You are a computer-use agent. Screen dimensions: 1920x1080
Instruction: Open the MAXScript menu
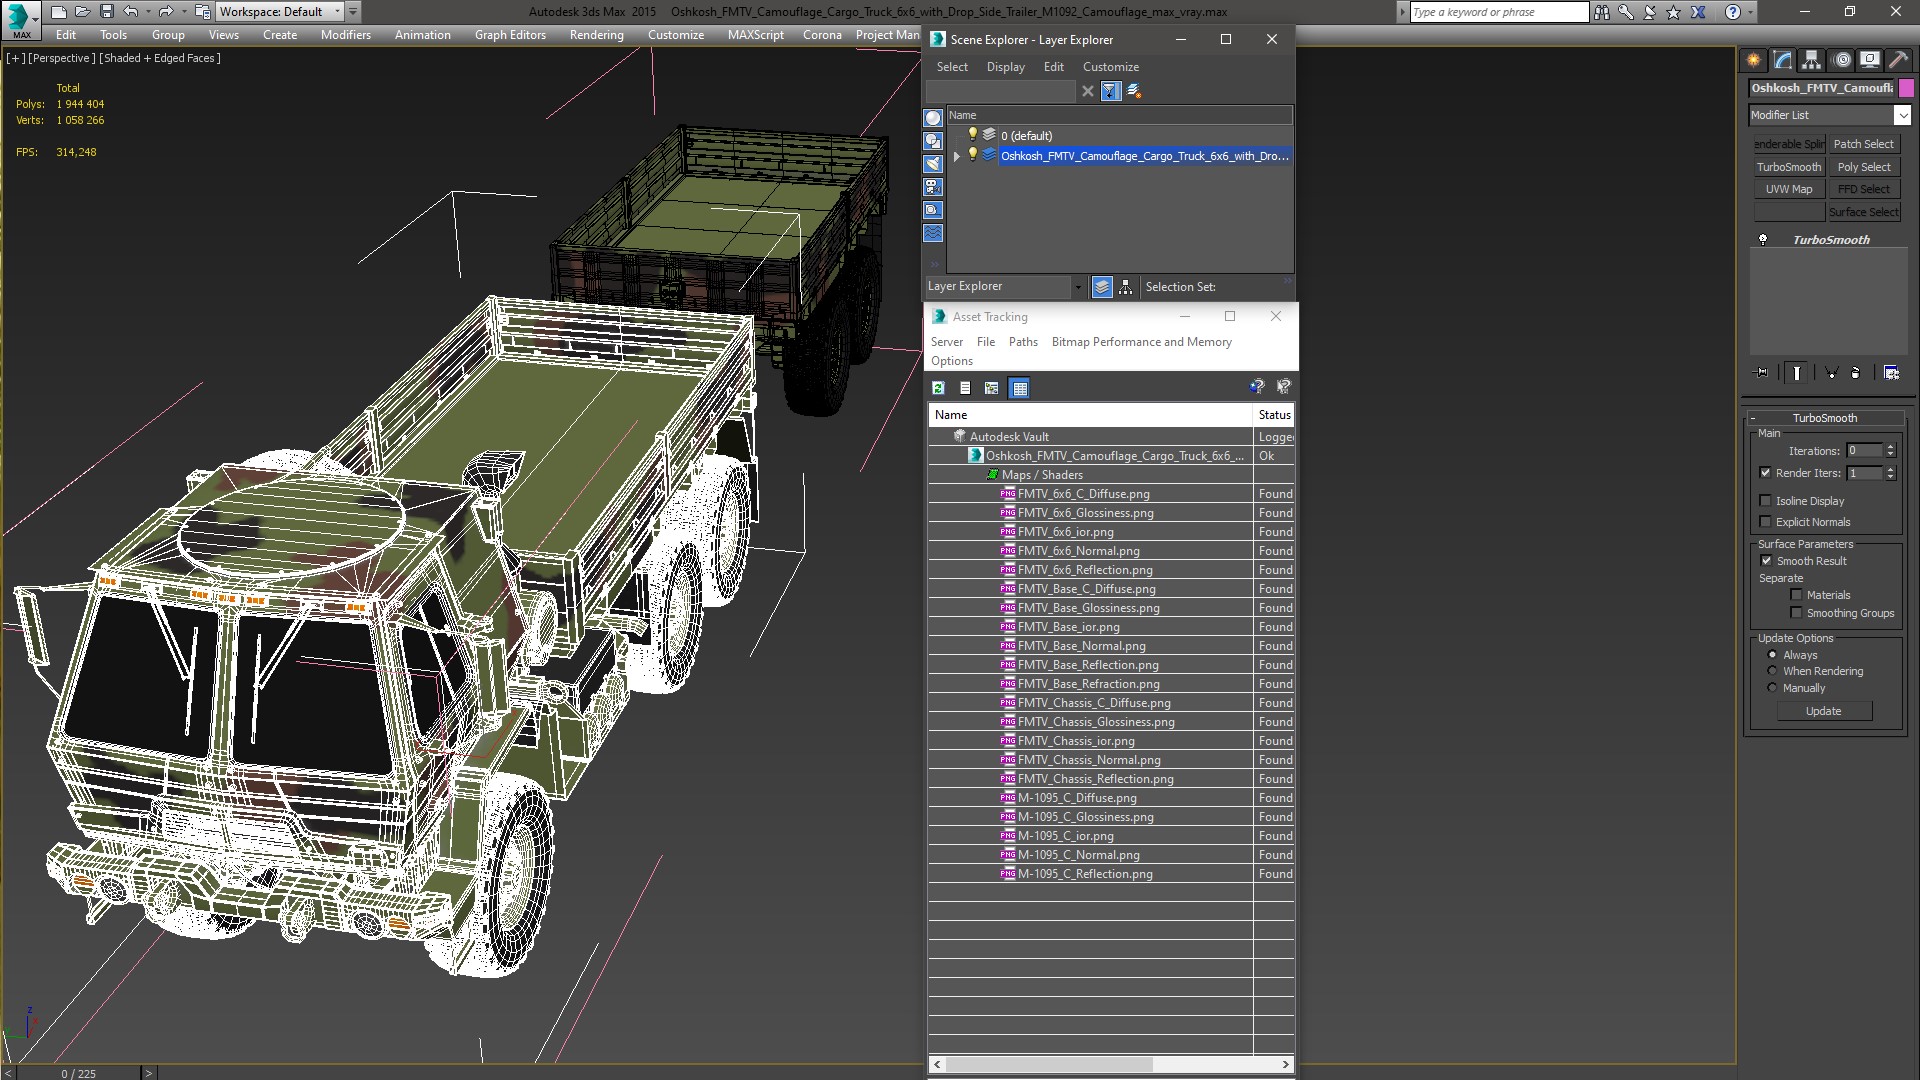click(755, 35)
